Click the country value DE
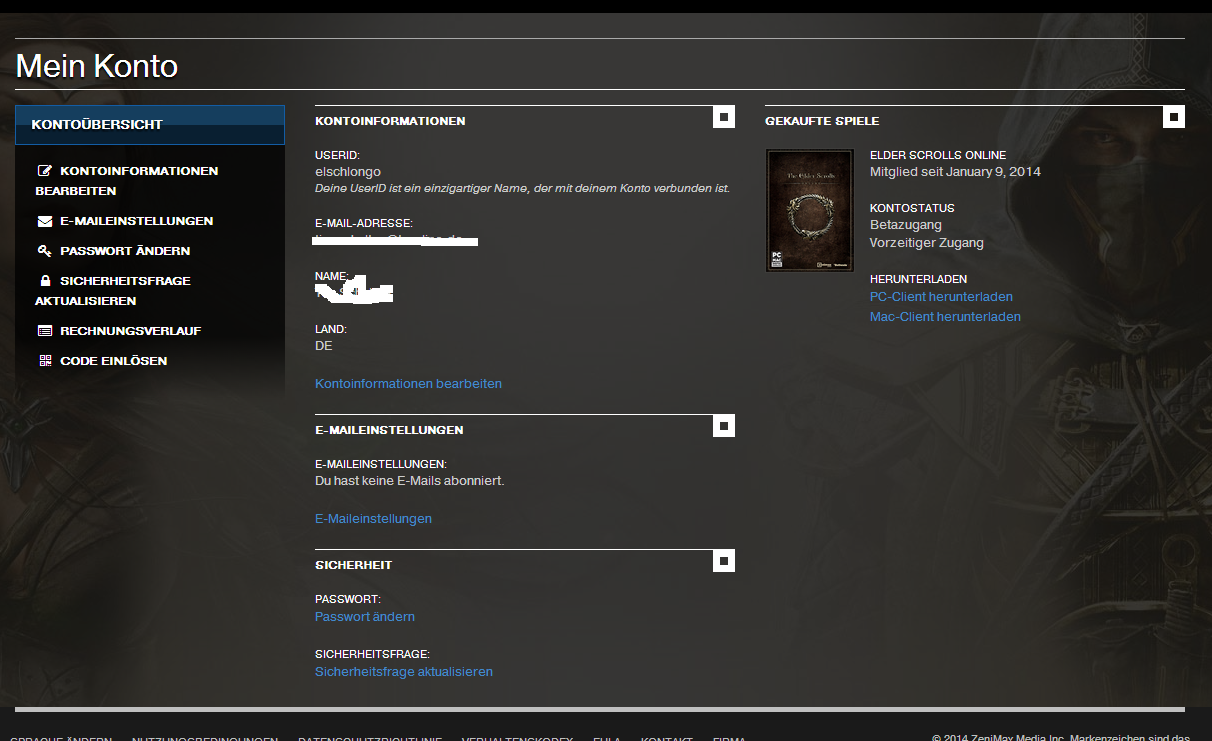Image resolution: width=1212 pixels, height=741 pixels. pos(324,346)
